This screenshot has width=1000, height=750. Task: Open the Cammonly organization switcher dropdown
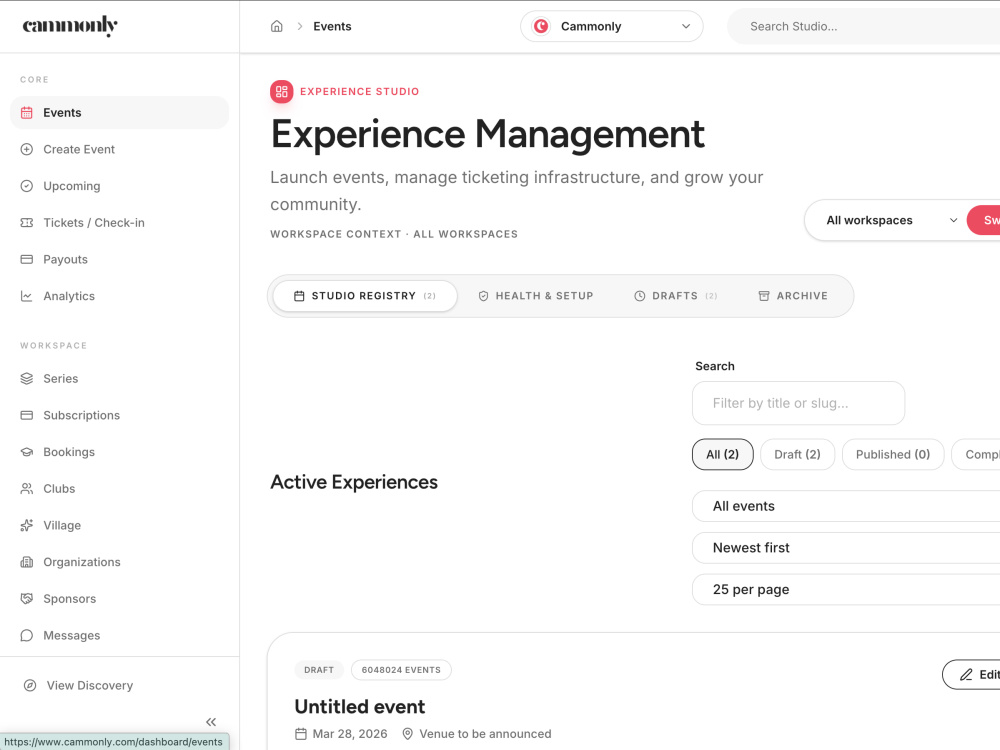tap(612, 26)
